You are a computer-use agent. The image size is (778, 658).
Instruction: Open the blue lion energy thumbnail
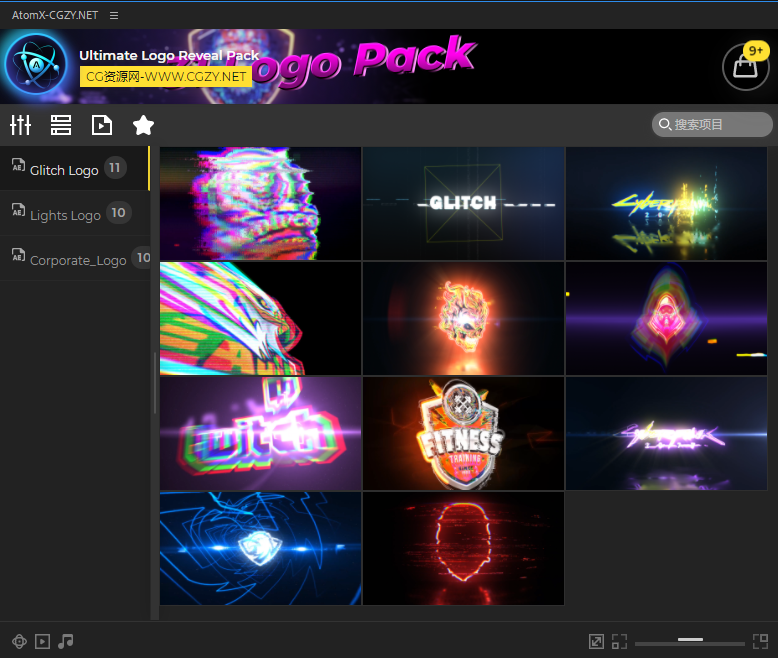click(260, 548)
